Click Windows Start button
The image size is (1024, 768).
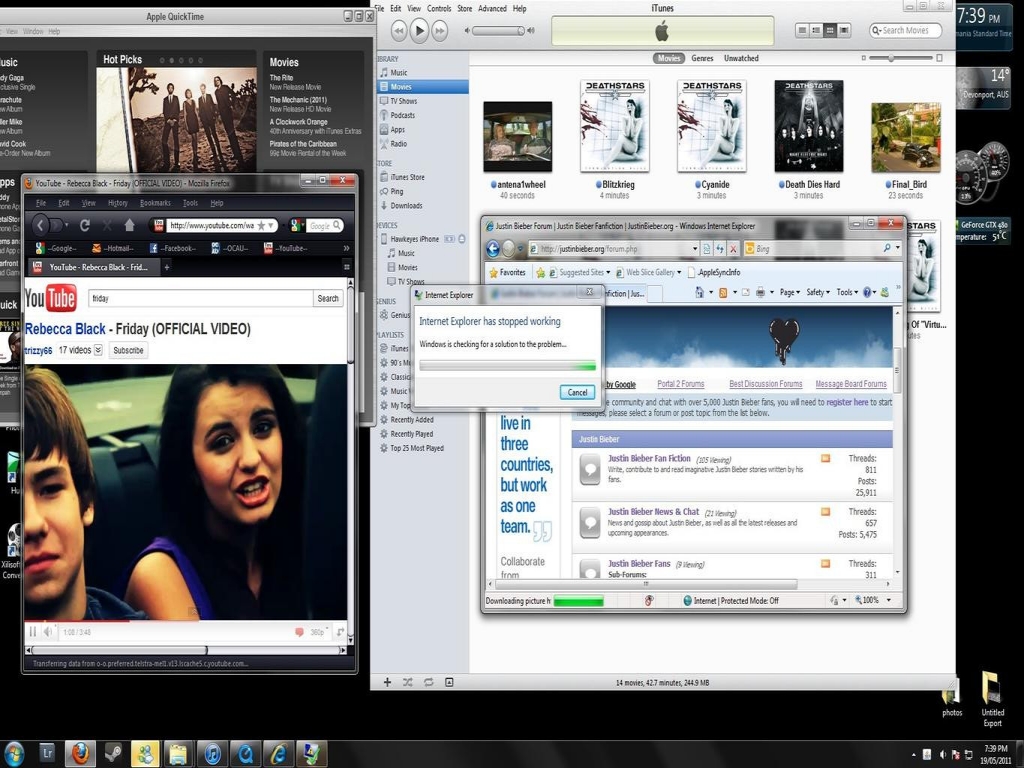(12, 754)
